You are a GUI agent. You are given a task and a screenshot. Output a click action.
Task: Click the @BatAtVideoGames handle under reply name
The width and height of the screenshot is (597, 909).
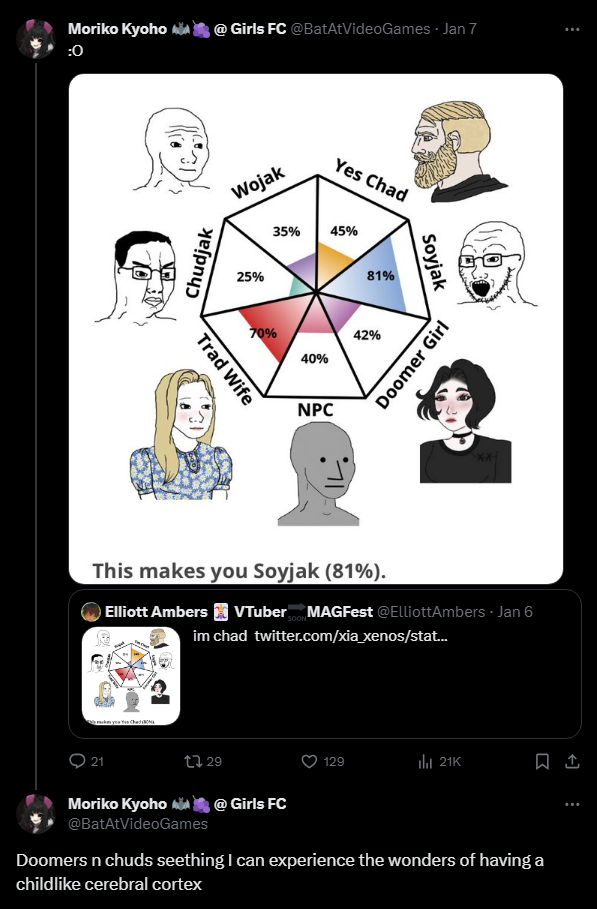pos(138,824)
